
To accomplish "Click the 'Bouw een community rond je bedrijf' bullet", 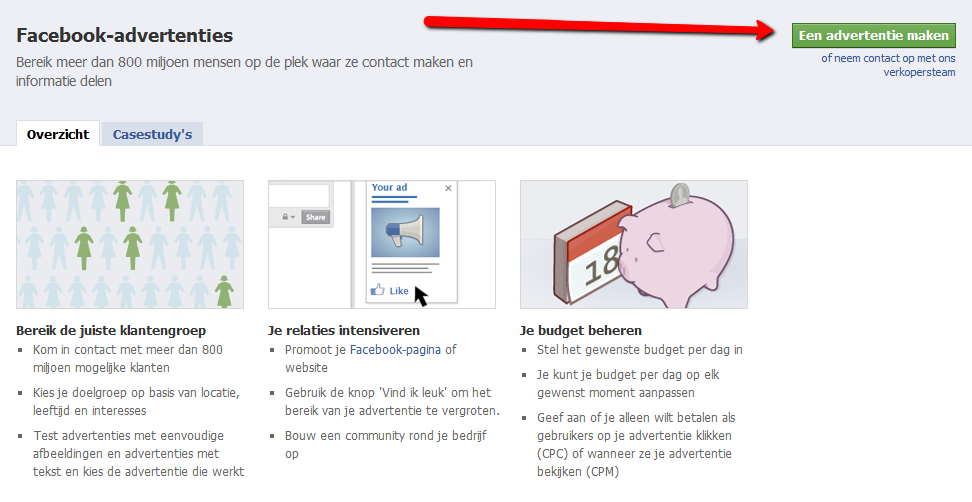I will coord(386,445).
